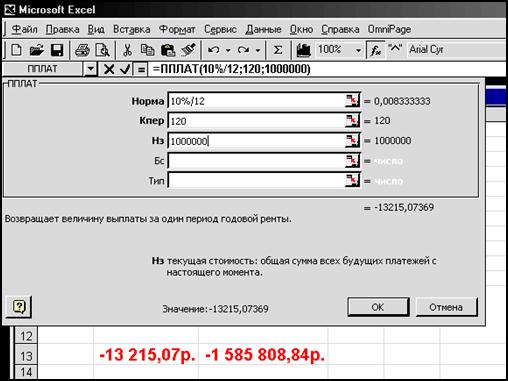Confirm formula with checkmark icon

[x=125, y=69]
